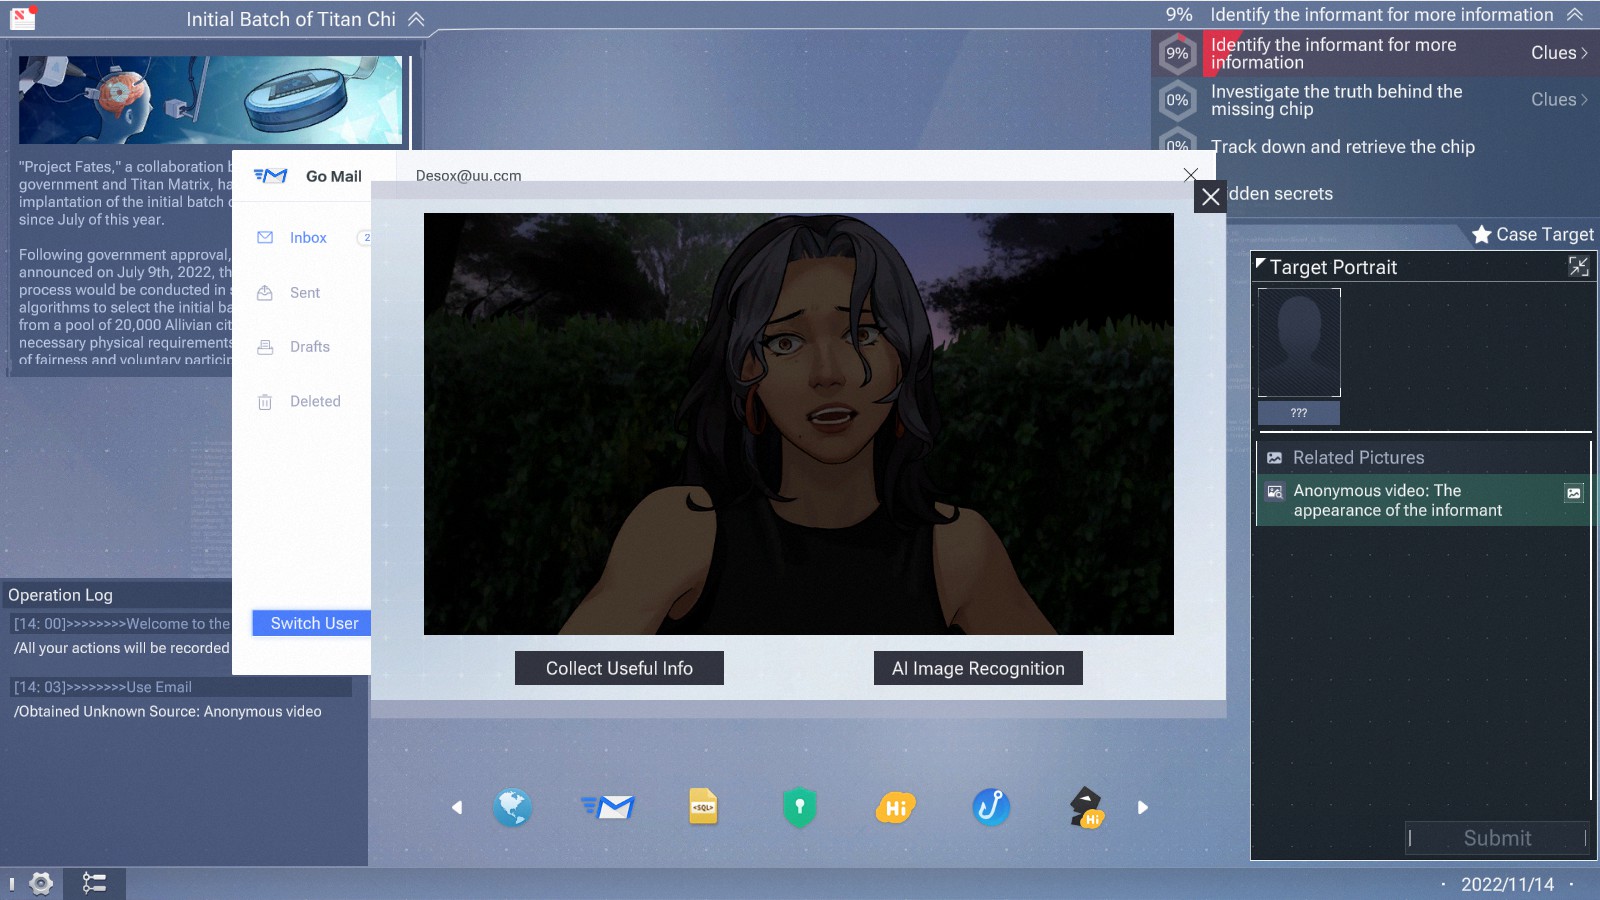Launch the Hi messenger app
Screen dimensions: 1600x900
[895, 807]
